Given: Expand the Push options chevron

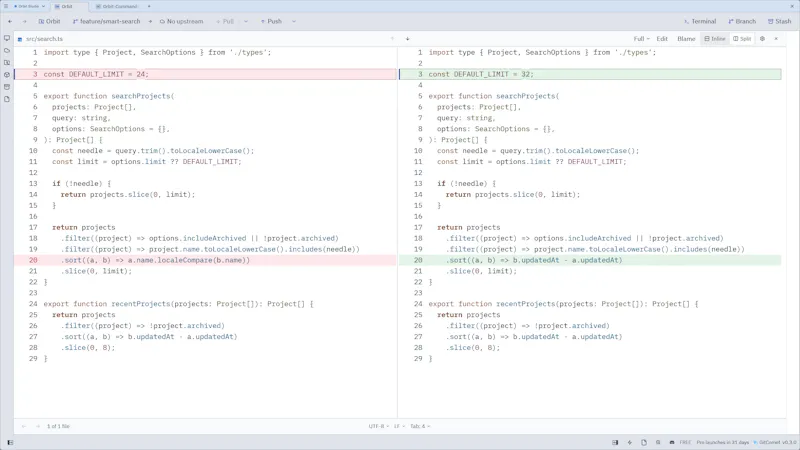Looking at the screenshot, I should point(294,21).
